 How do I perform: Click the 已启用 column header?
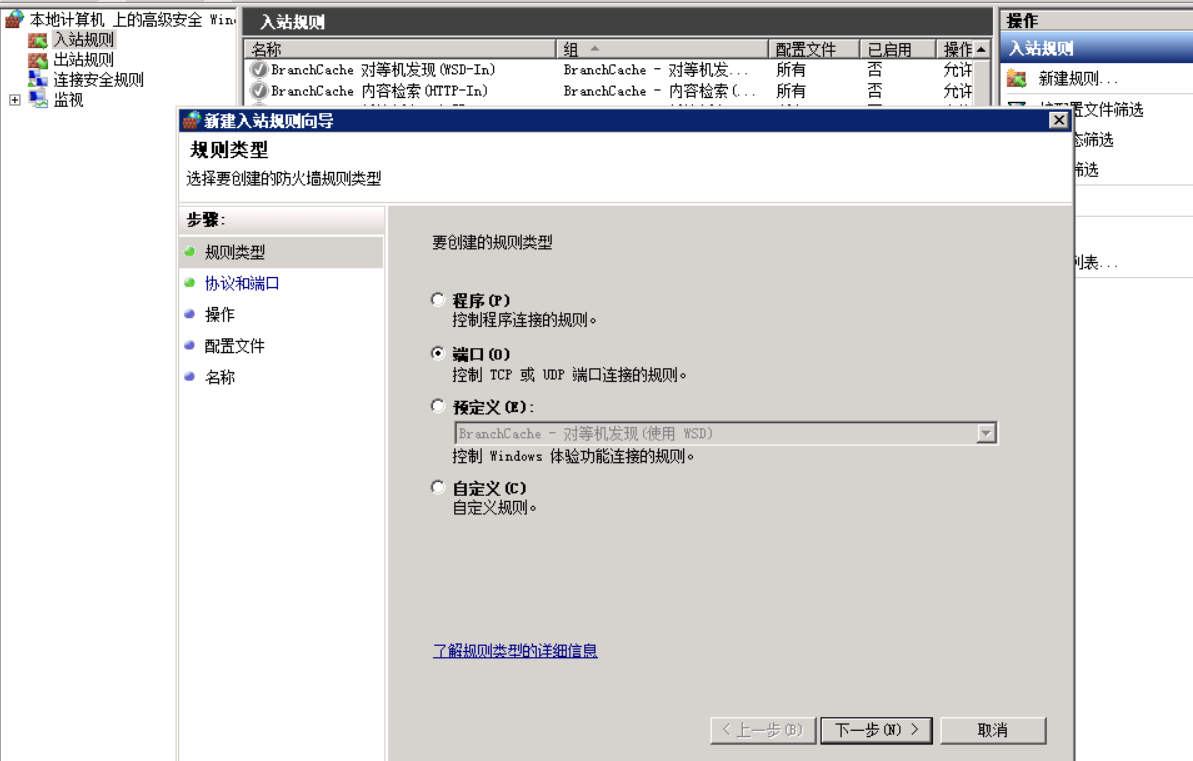tap(898, 49)
